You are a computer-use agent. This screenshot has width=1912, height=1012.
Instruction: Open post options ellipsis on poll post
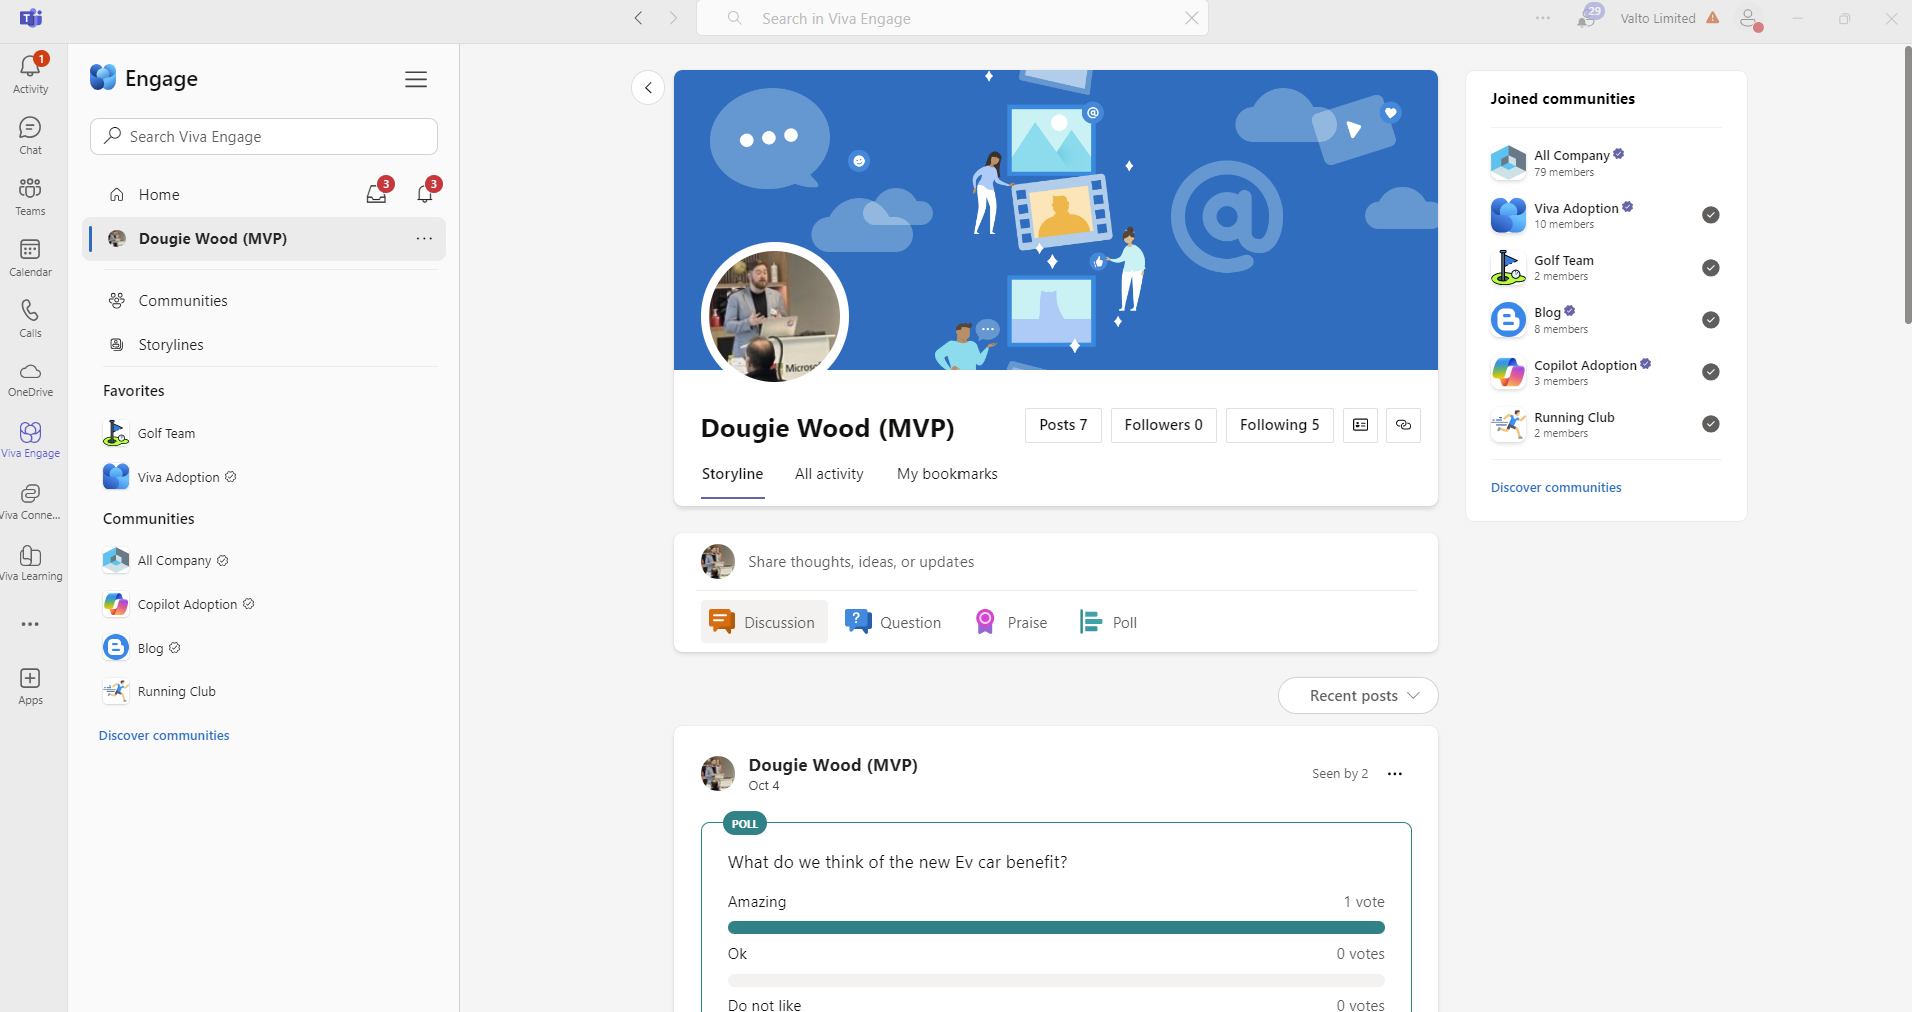1395,774
